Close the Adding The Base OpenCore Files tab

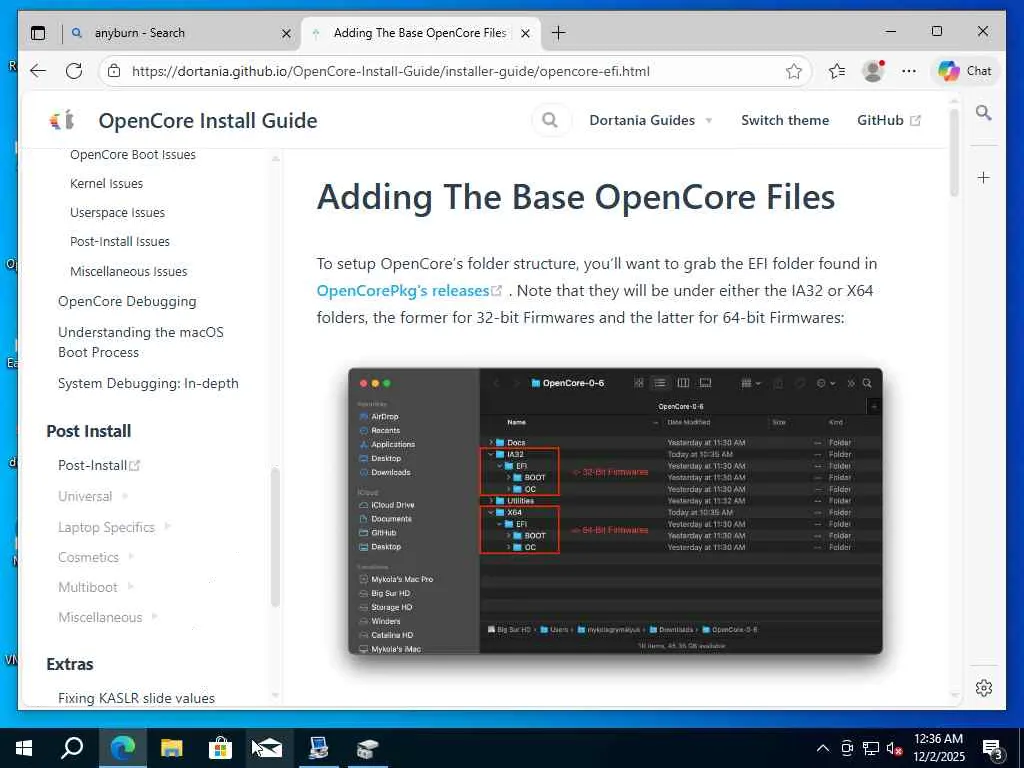pos(525,33)
